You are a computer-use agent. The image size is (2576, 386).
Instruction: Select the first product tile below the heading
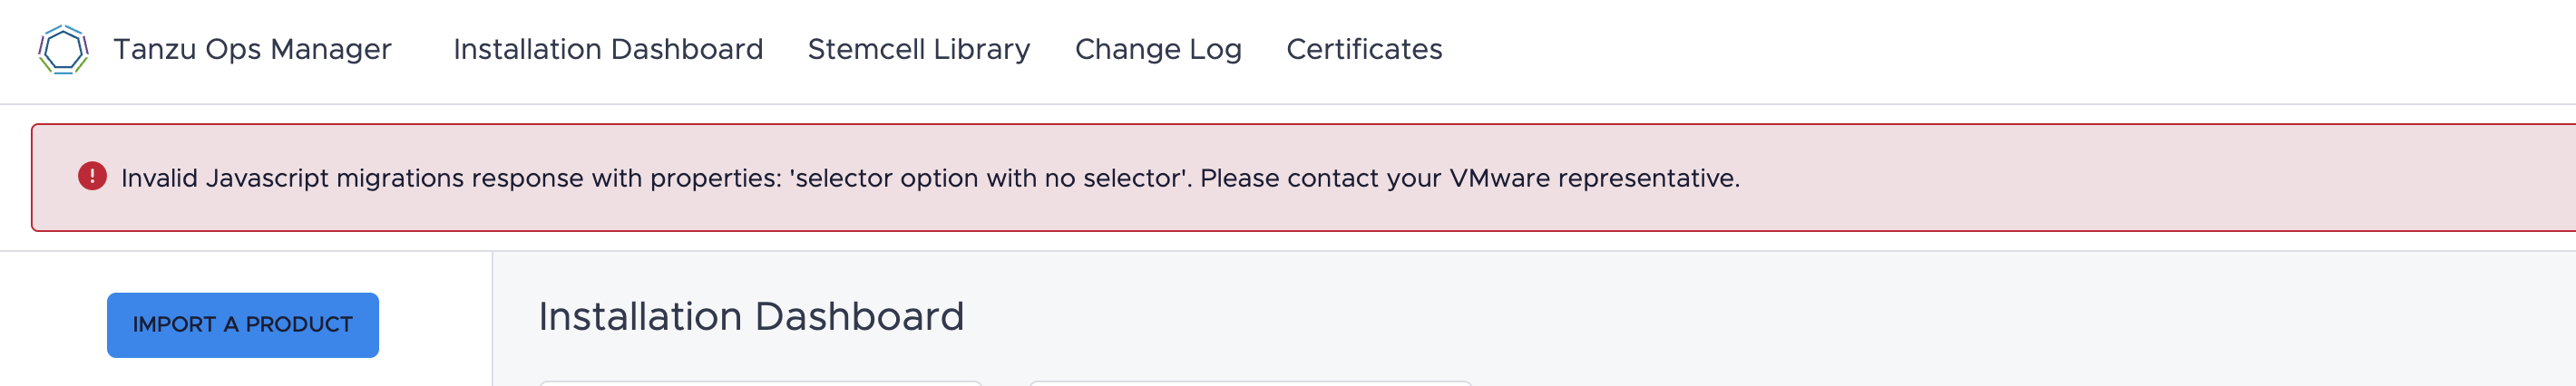click(x=760, y=383)
